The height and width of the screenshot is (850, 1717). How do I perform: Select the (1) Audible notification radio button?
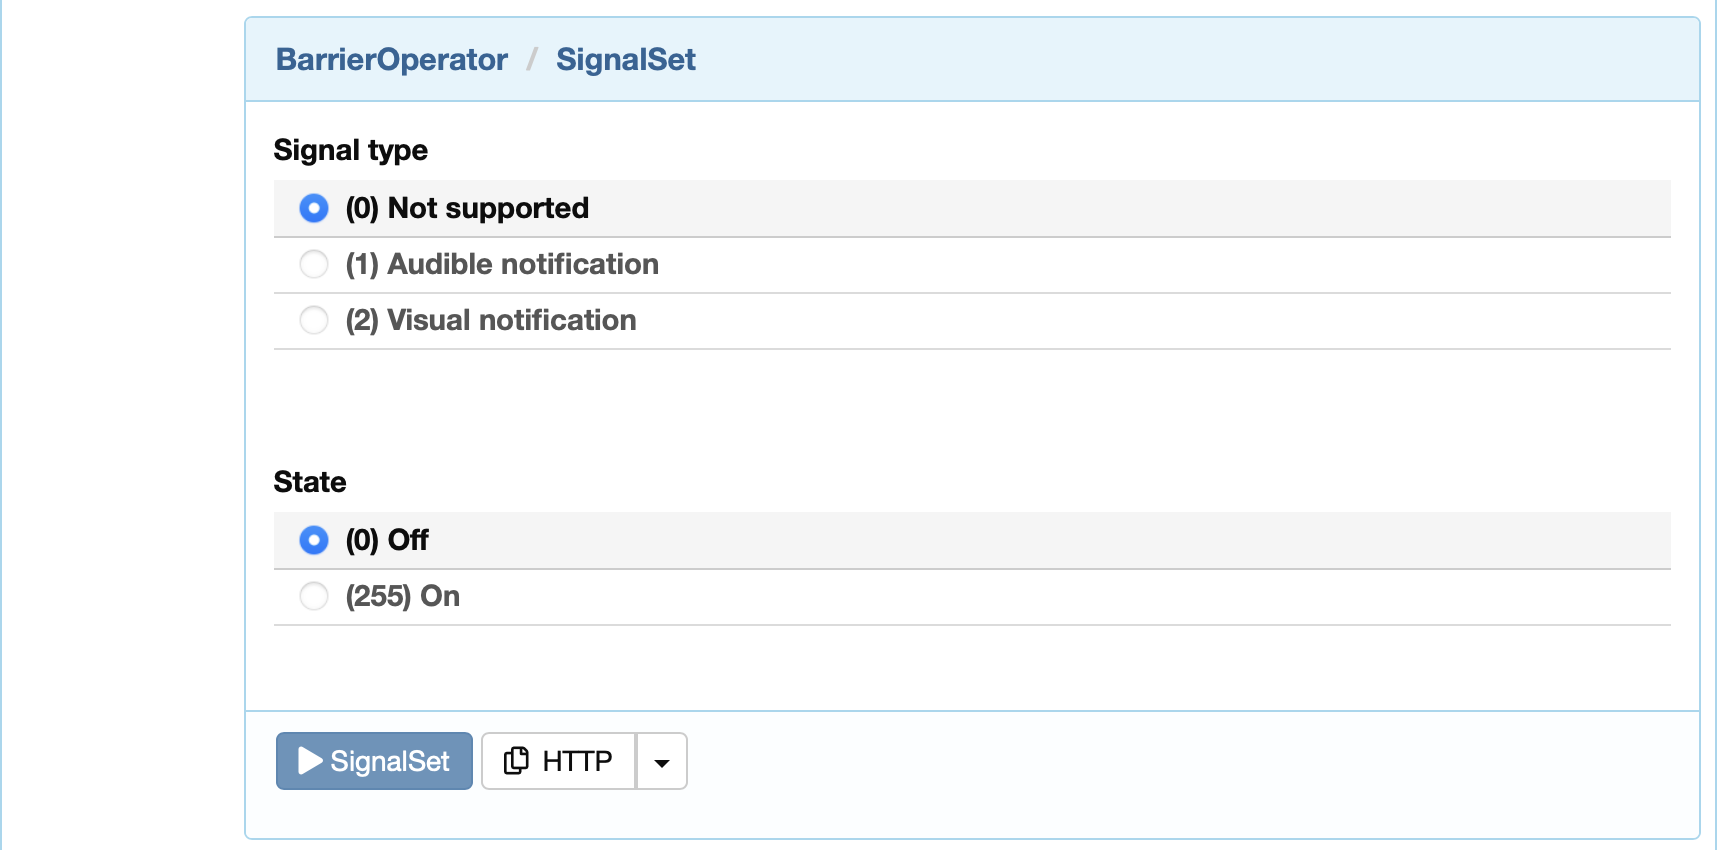314,264
